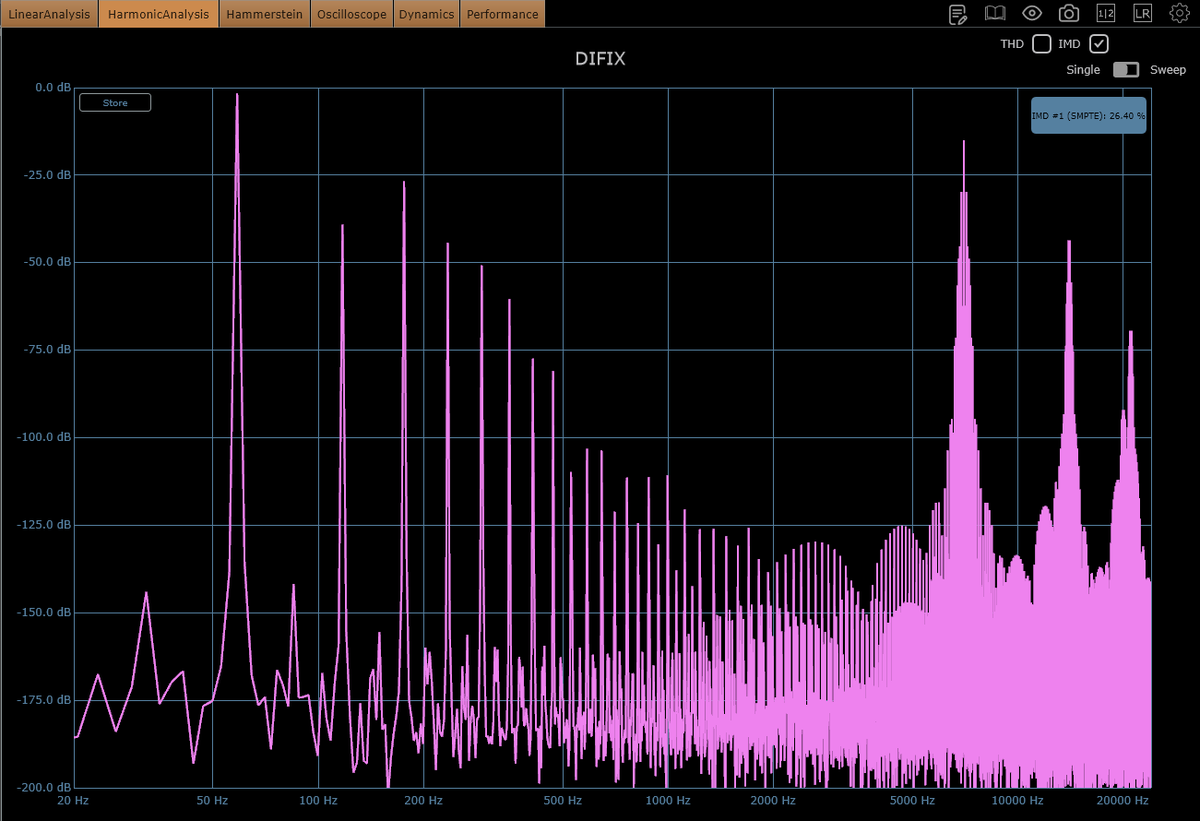
Task: Switch to the LinearAnalysis tab
Action: pos(49,14)
